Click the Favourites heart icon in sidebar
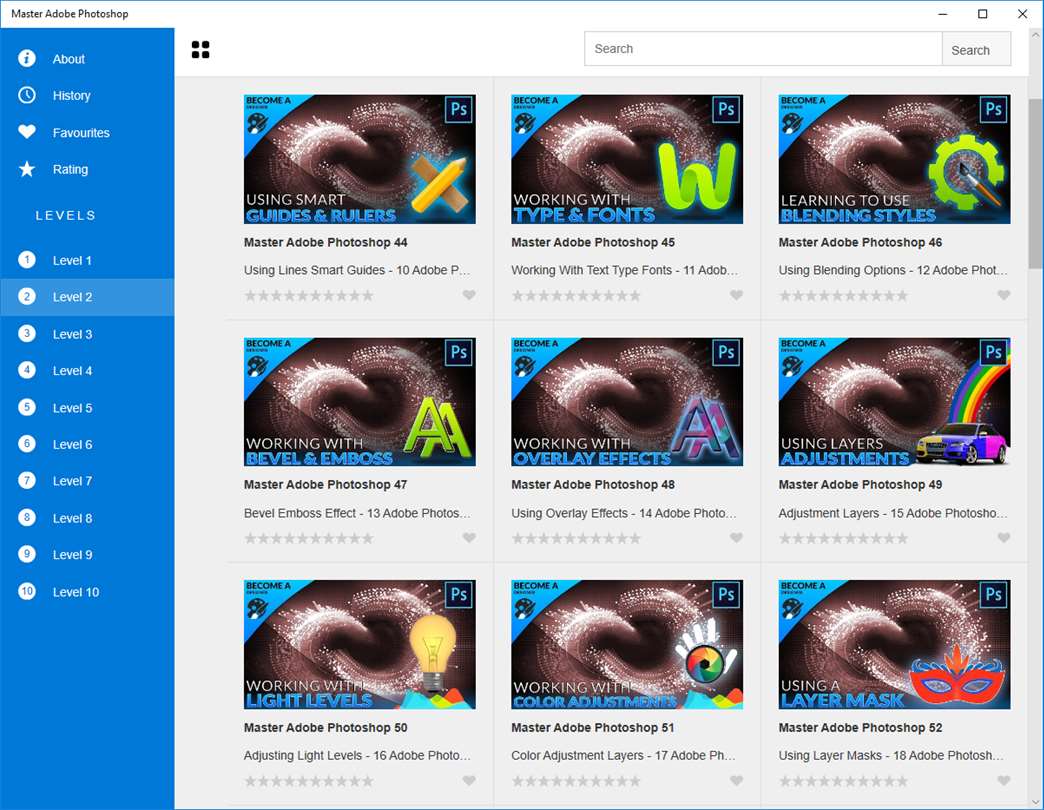 click(27, 132)
